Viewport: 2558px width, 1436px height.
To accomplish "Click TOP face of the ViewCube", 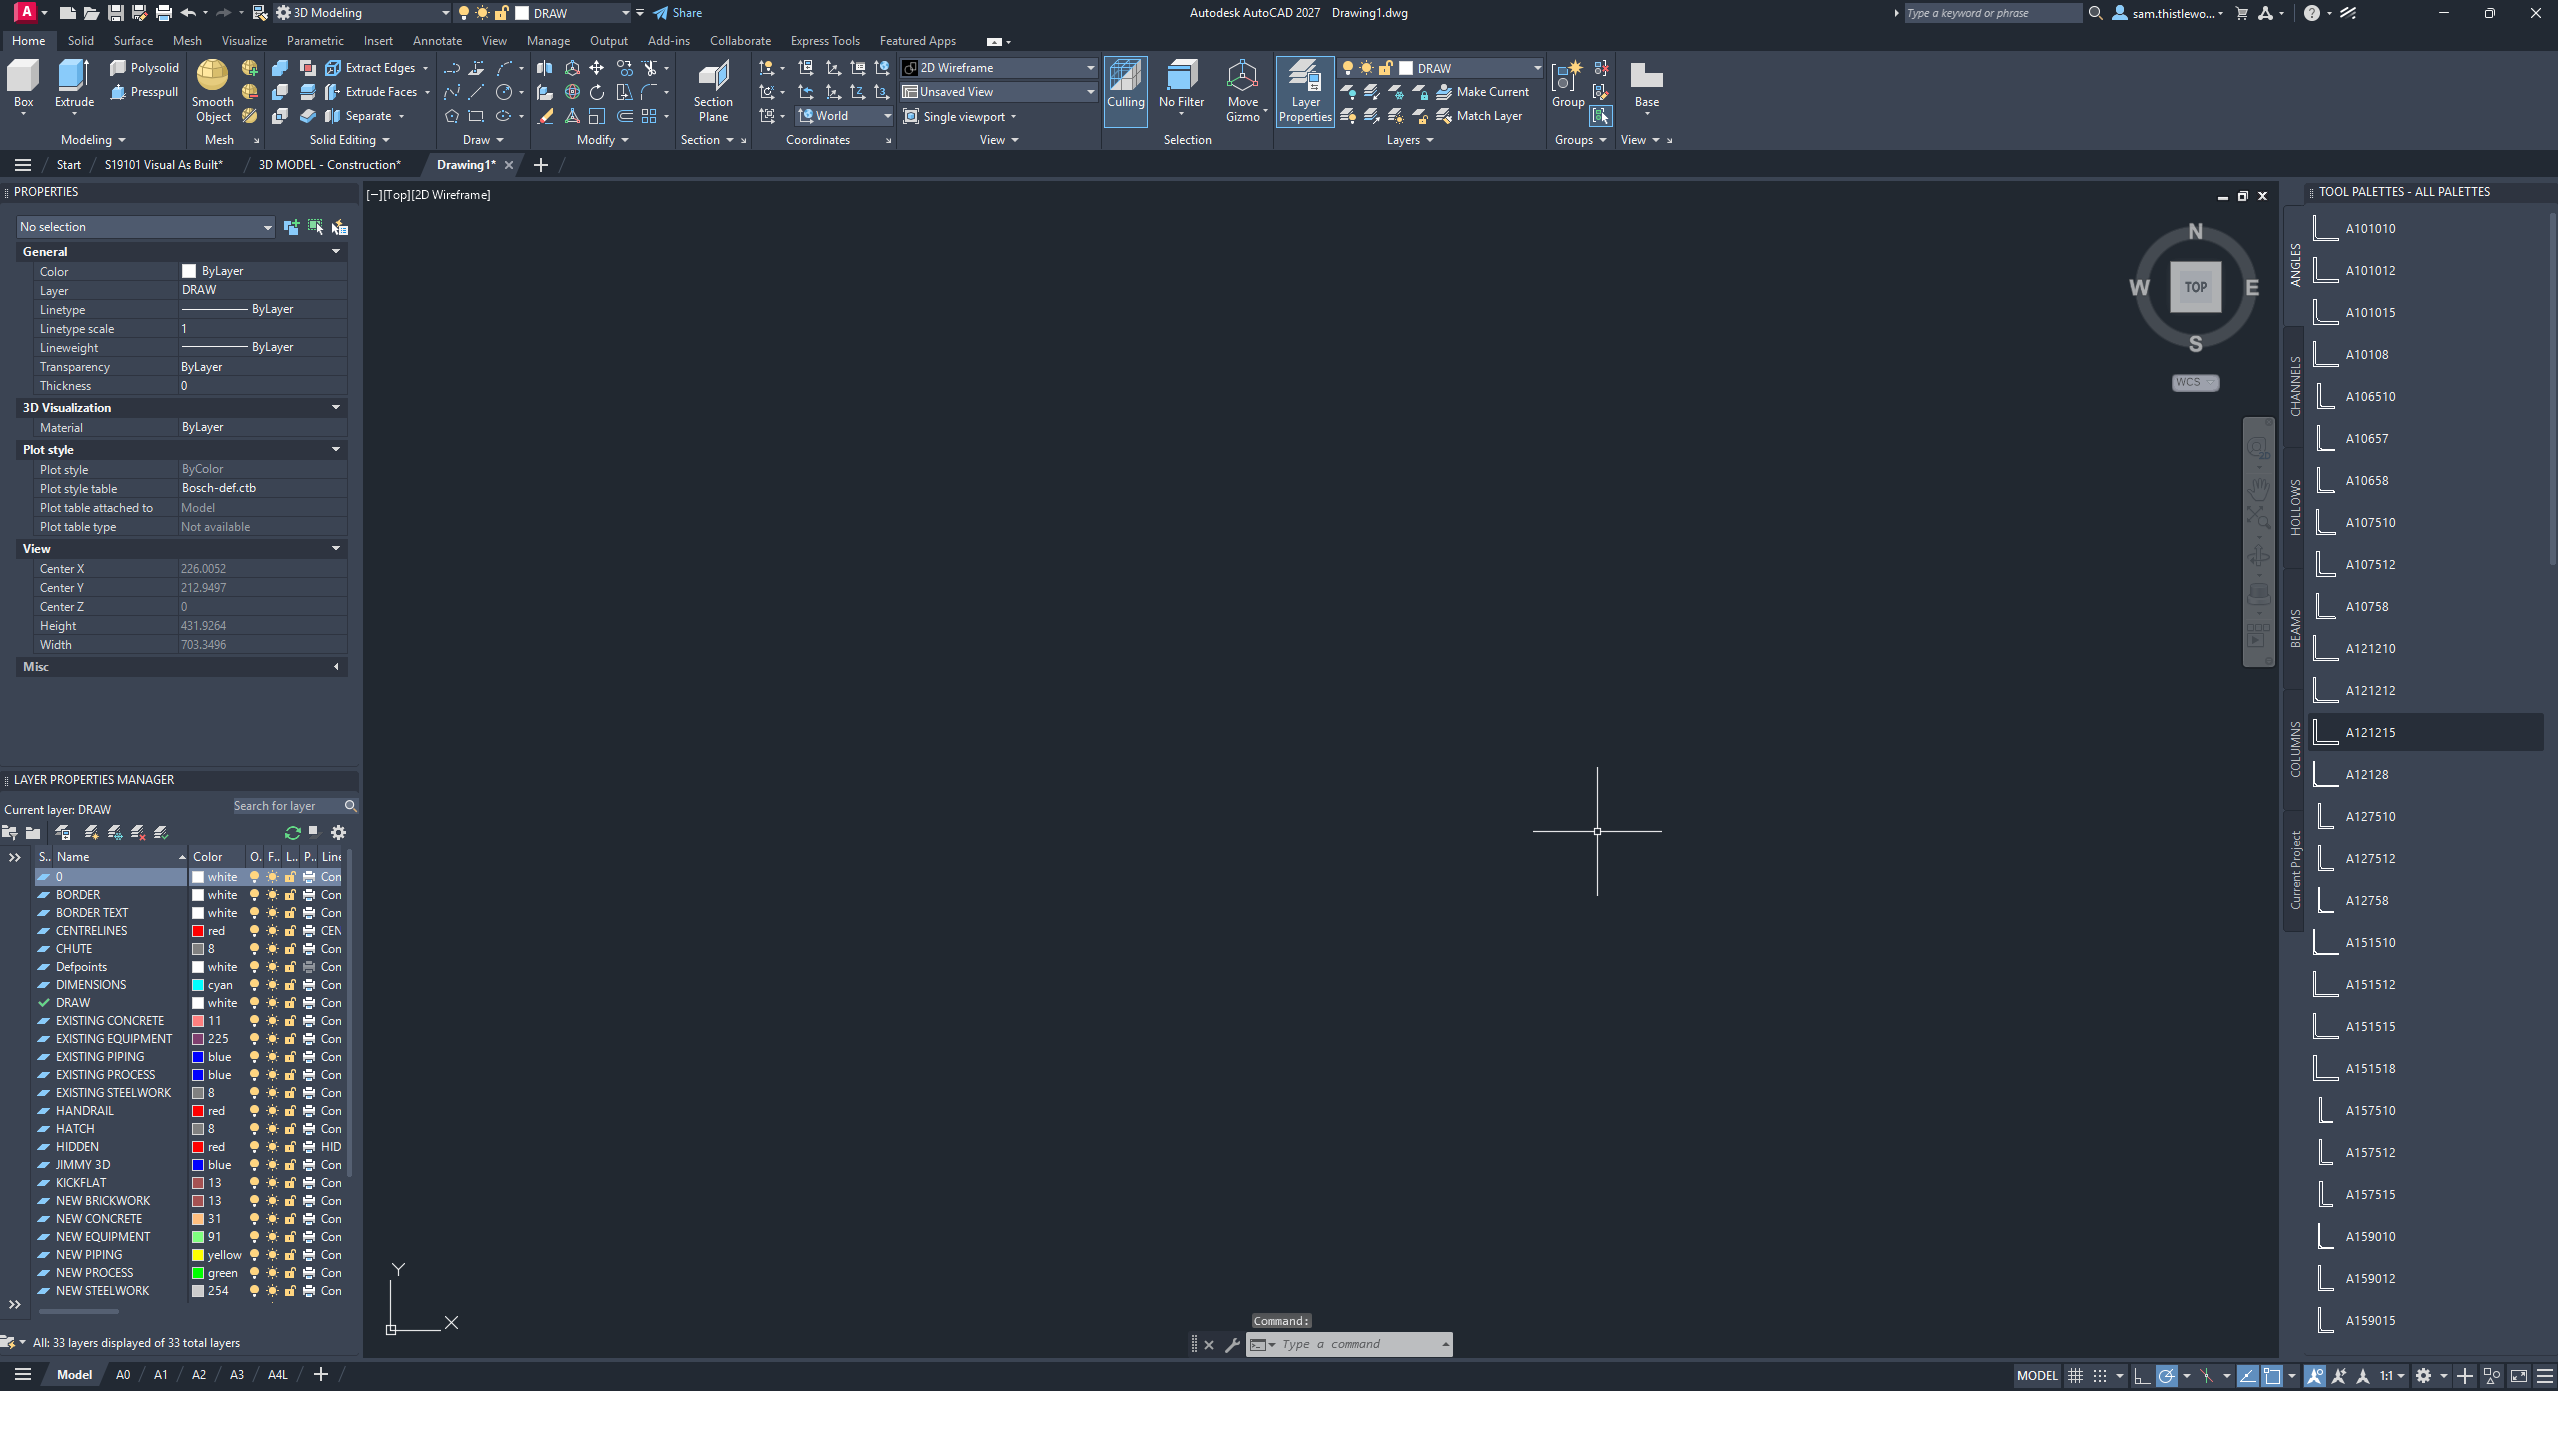I will point(2195,287).
